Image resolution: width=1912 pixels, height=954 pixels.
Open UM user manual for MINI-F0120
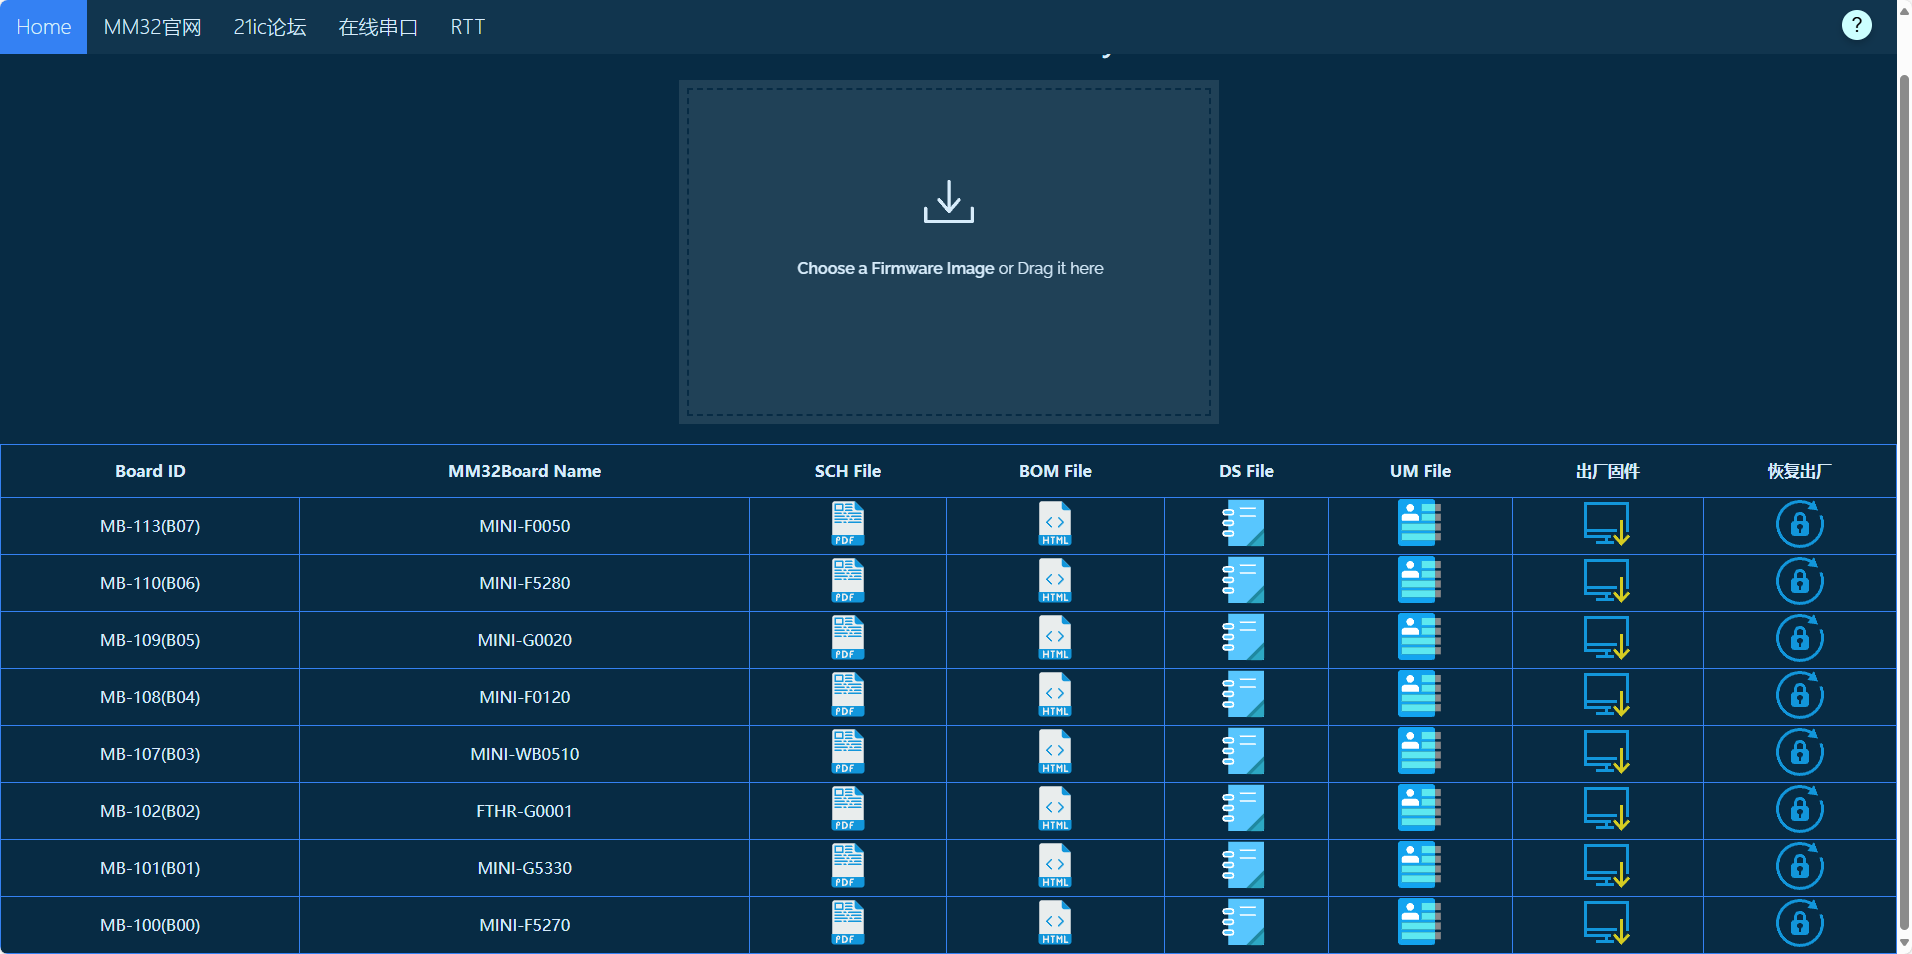coord(1419,695)
